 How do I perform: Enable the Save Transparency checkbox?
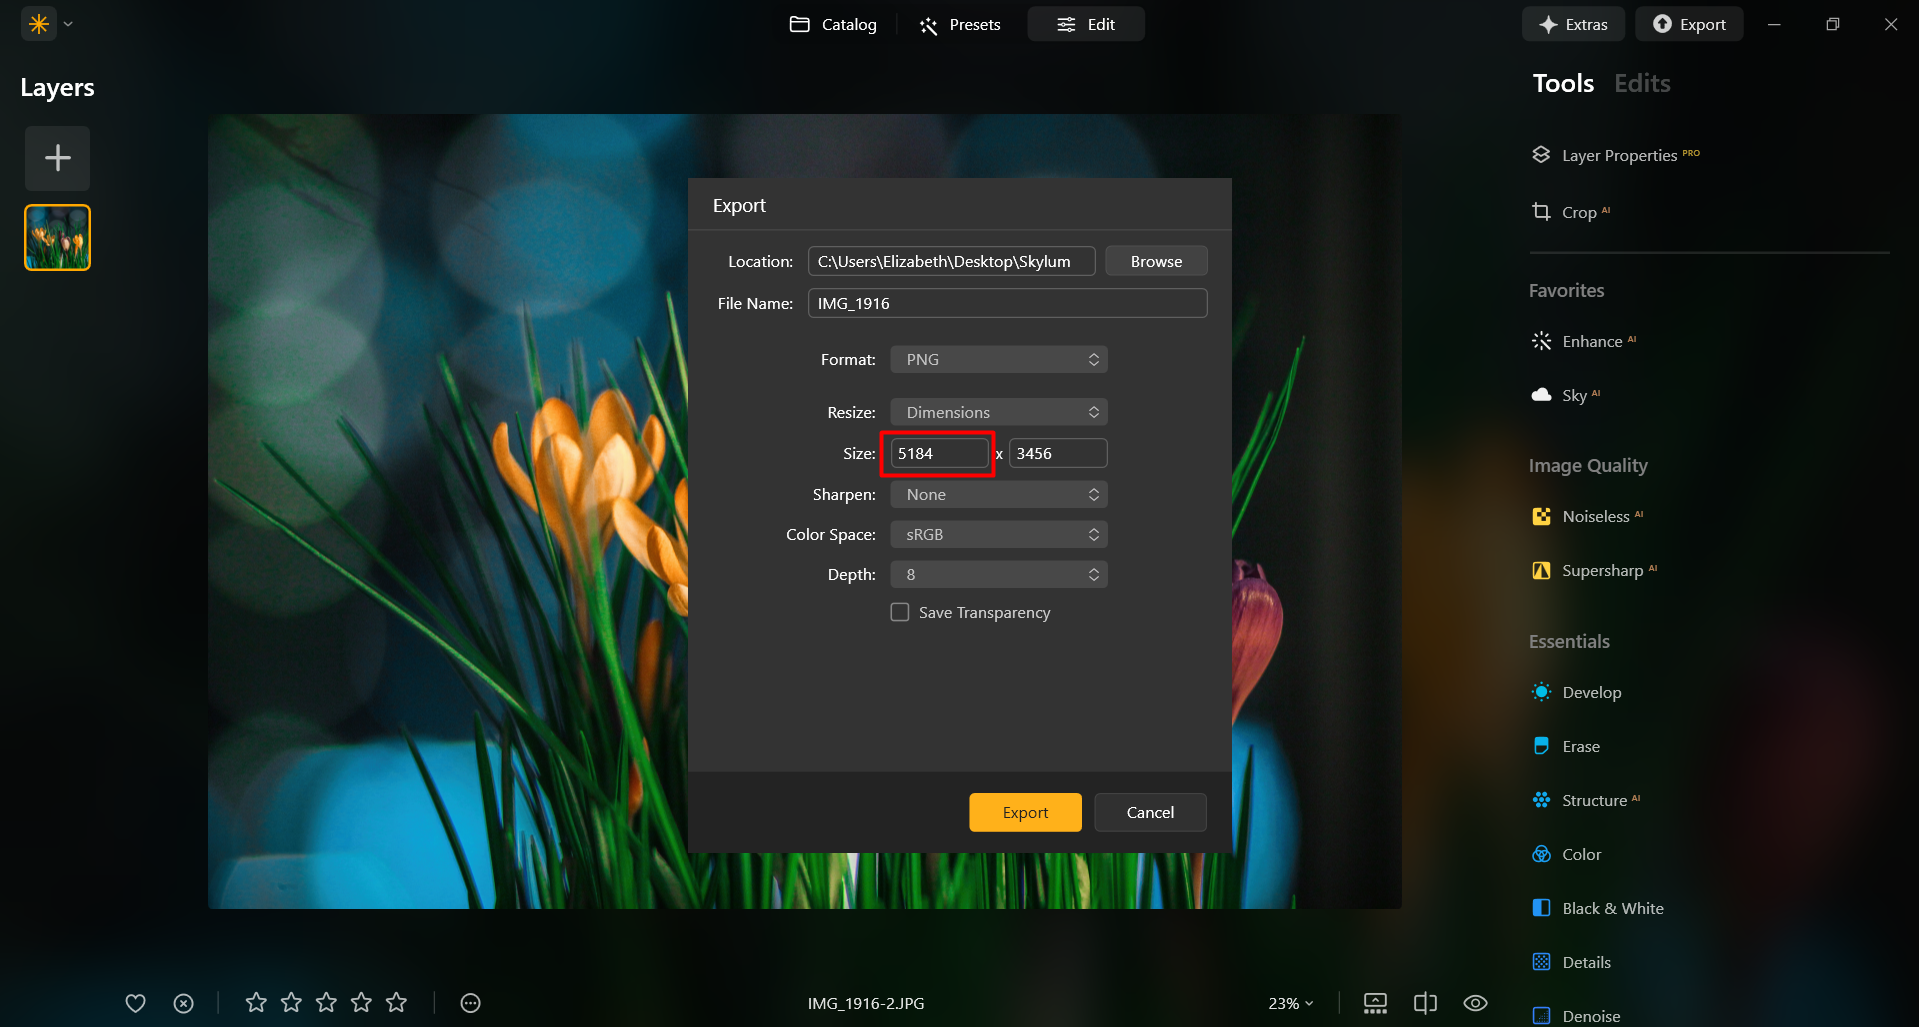click(x=900, y=612)
